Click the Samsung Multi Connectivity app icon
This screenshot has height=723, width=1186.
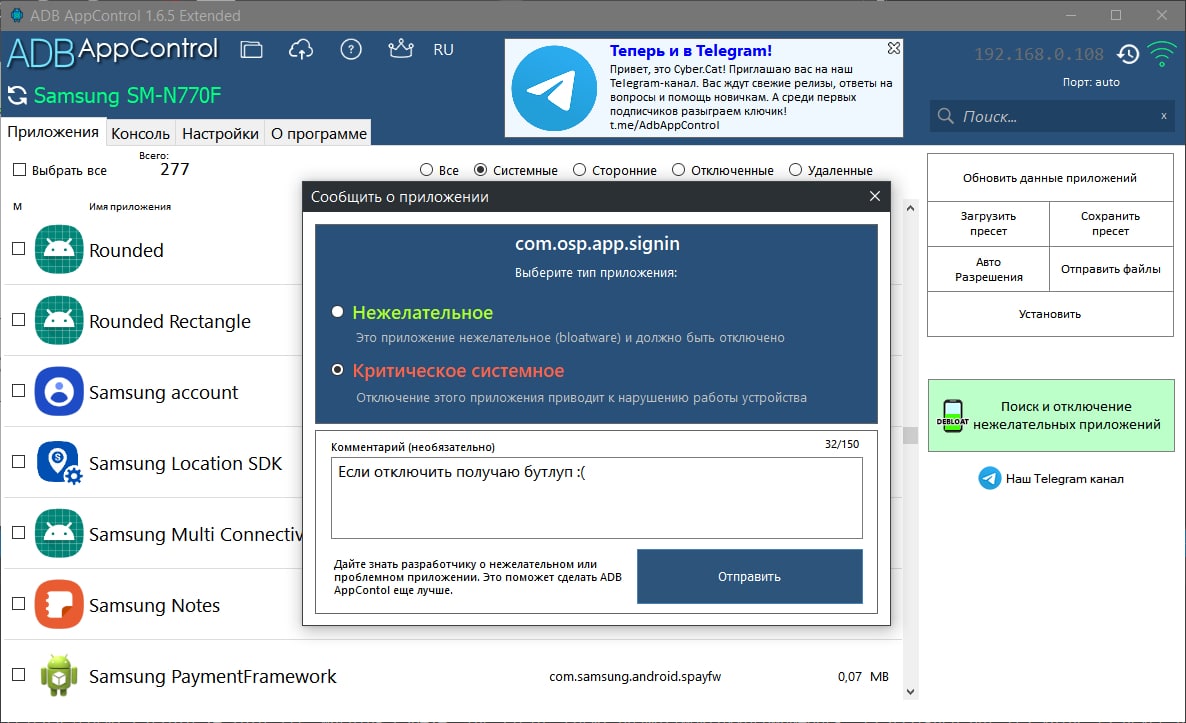pos(59,534)
